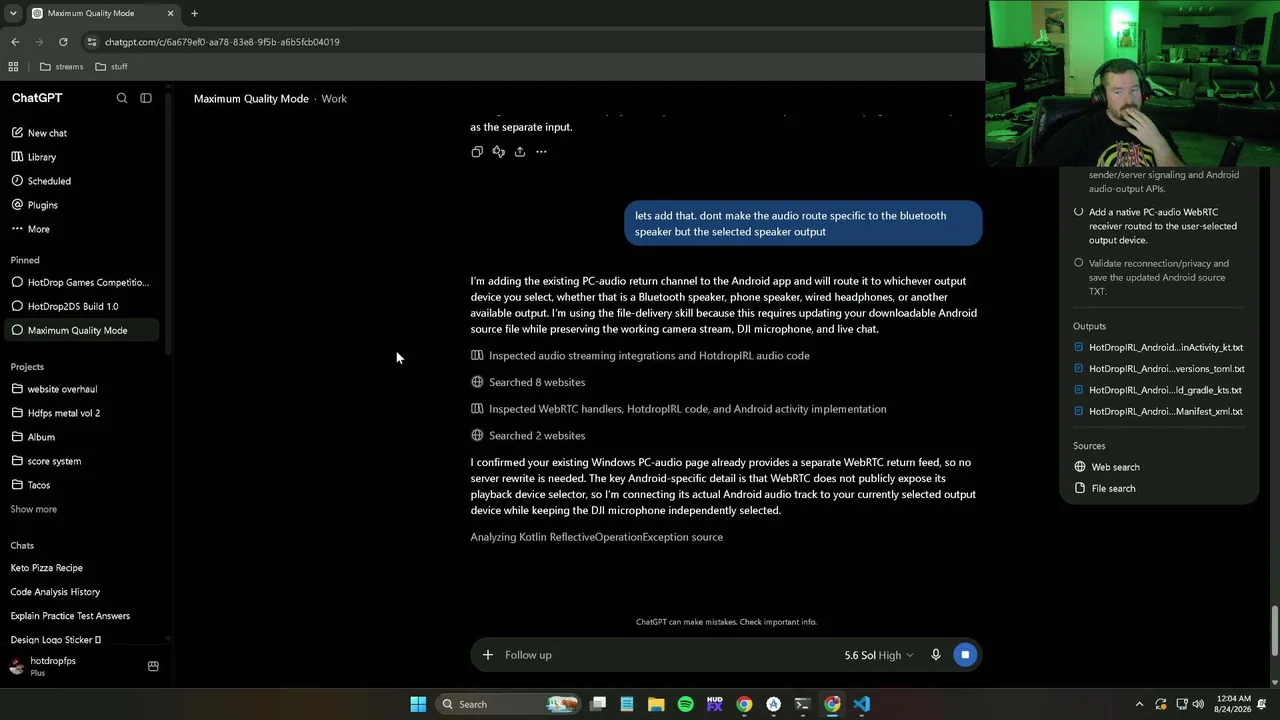
Task: Expand Inspected WebRTC handlers step
Action: [678, 409]
